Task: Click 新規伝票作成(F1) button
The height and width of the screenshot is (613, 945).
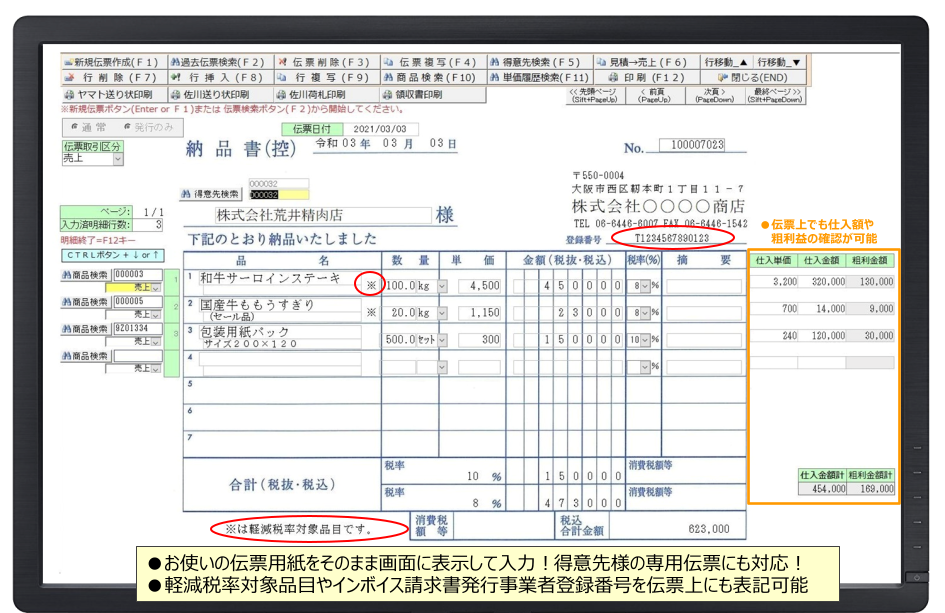Action: pos(113,62)
